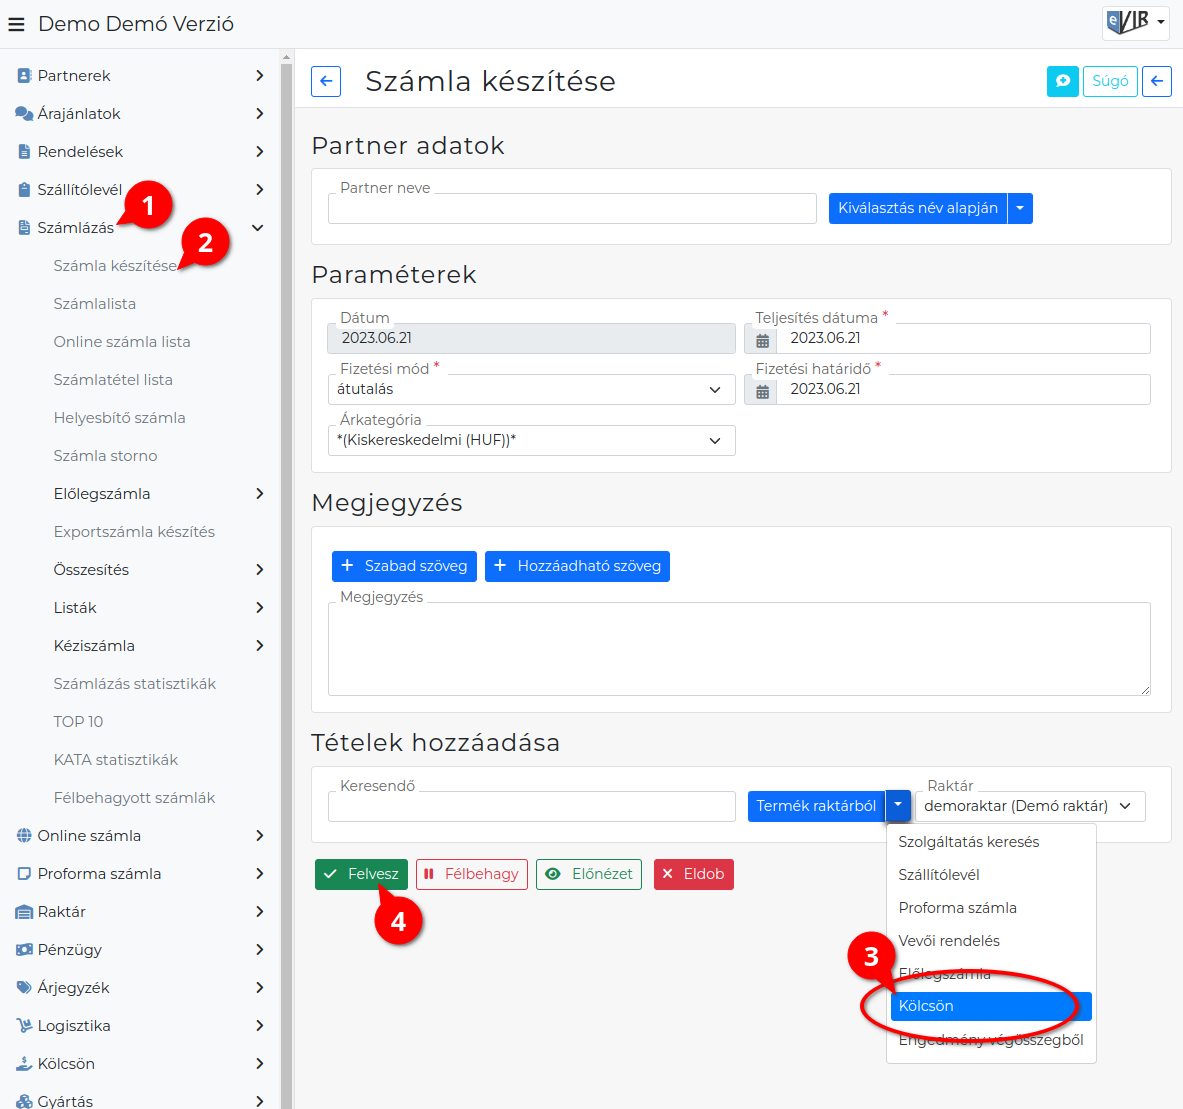Image resolution: width=1183 pixels, height=1109 pixels.
Task: Open the Raktár demoraktar dropdown
Action: 1030,806
